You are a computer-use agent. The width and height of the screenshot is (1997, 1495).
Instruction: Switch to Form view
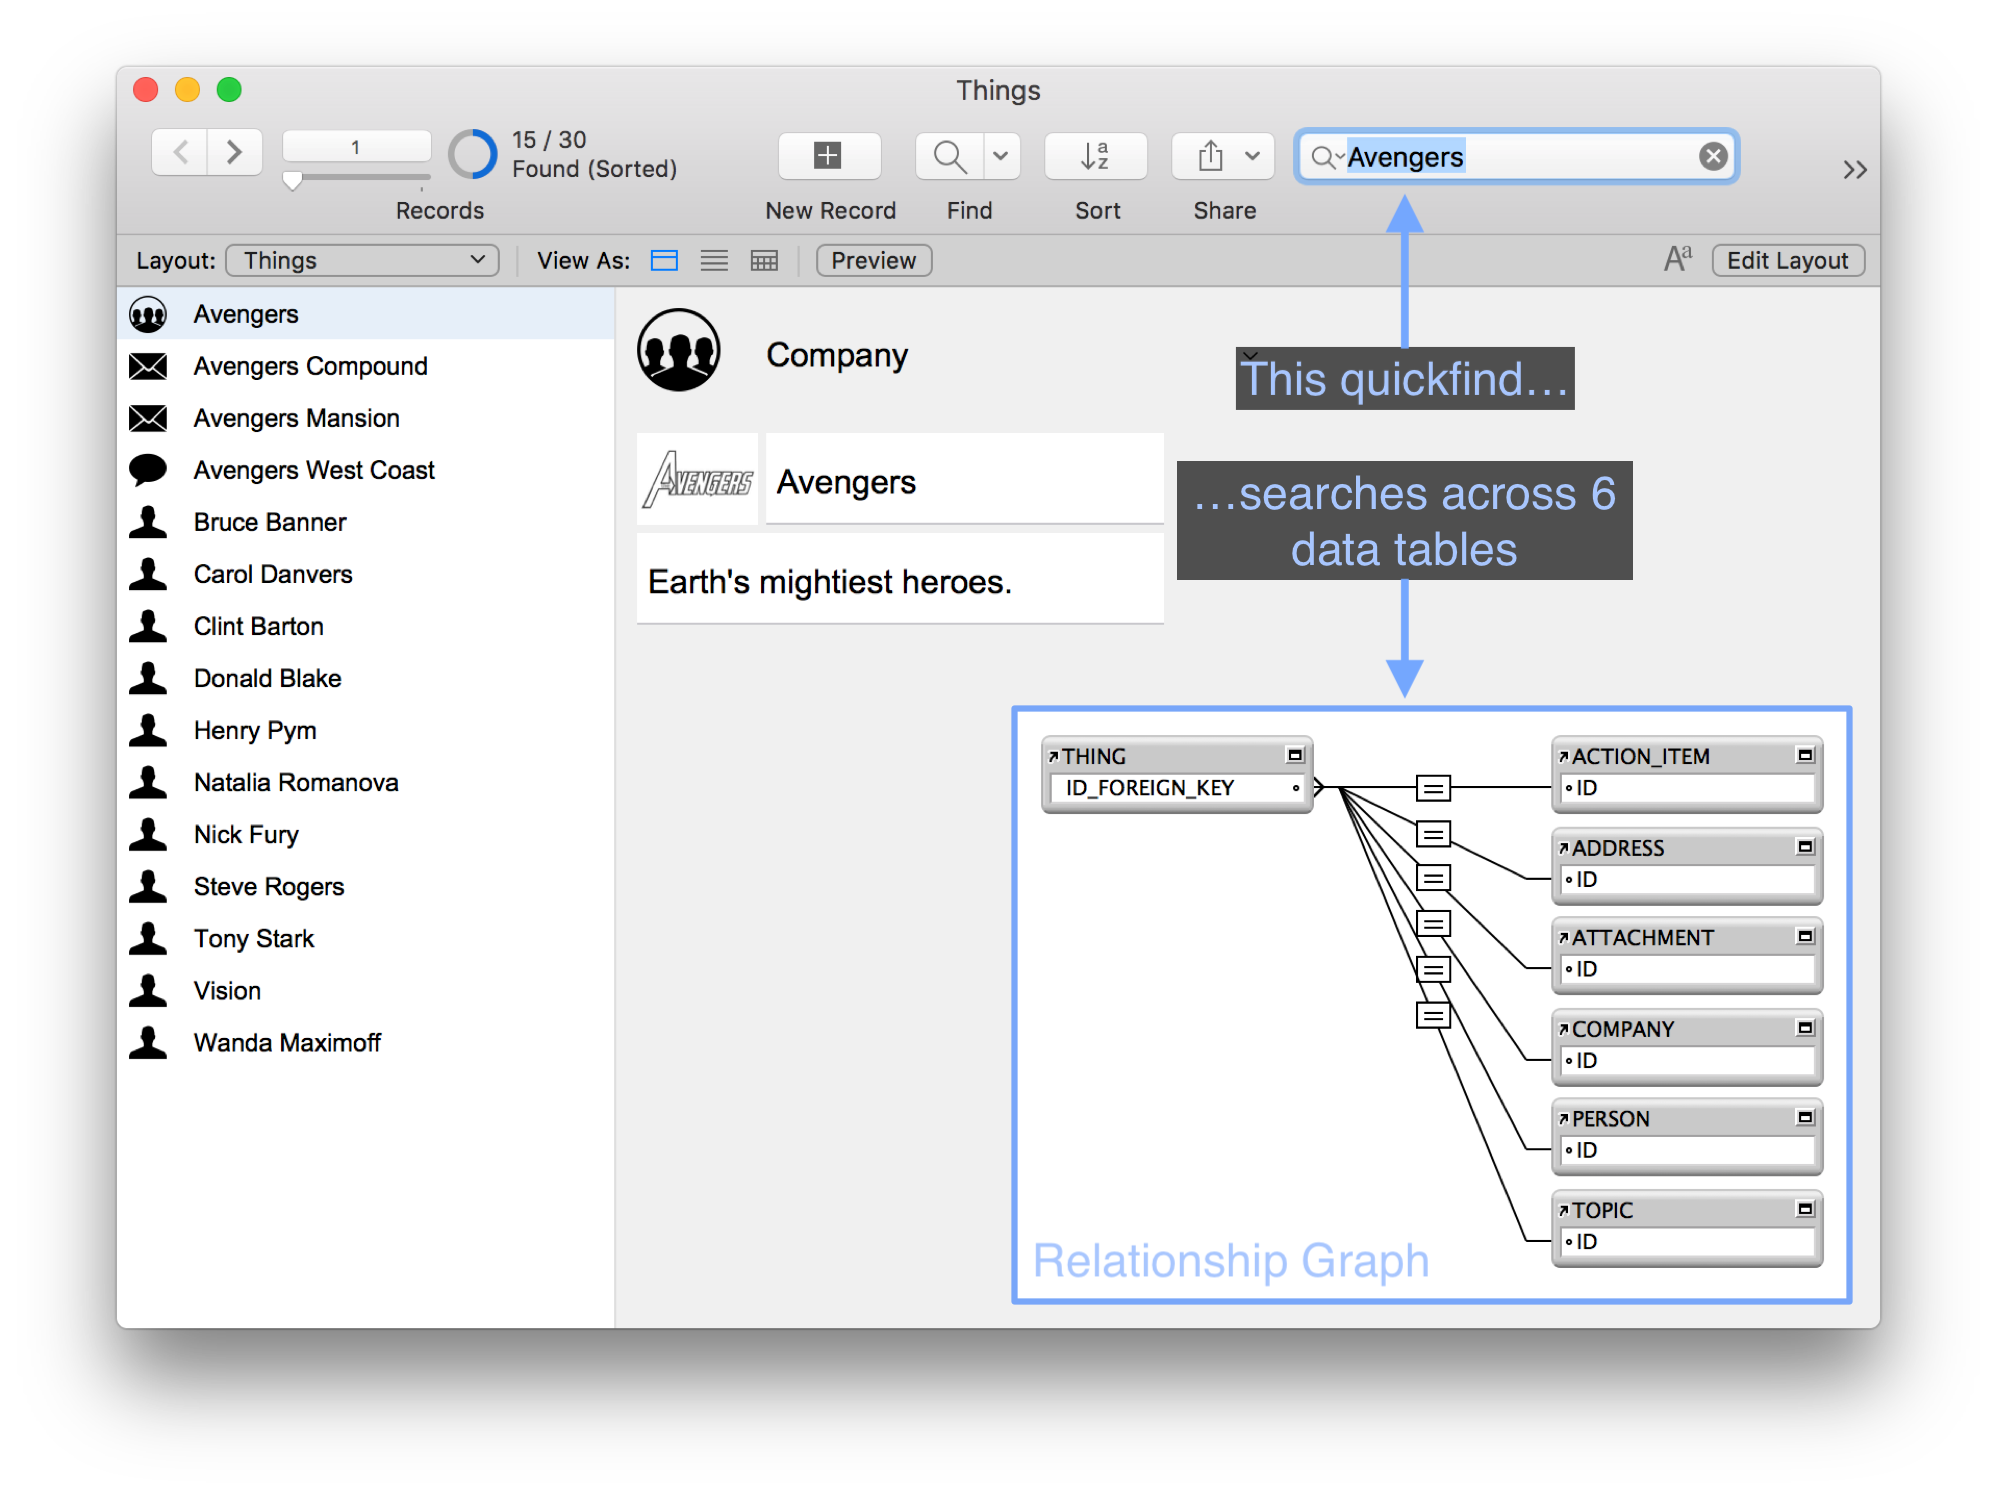[x=664, y=261]
